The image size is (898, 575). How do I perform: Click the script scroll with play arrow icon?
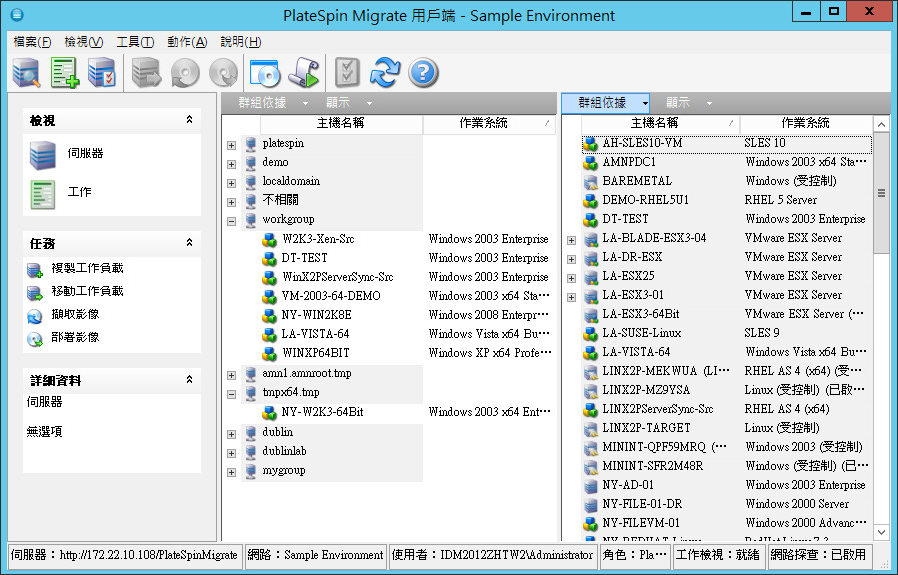tap(303, 72)
